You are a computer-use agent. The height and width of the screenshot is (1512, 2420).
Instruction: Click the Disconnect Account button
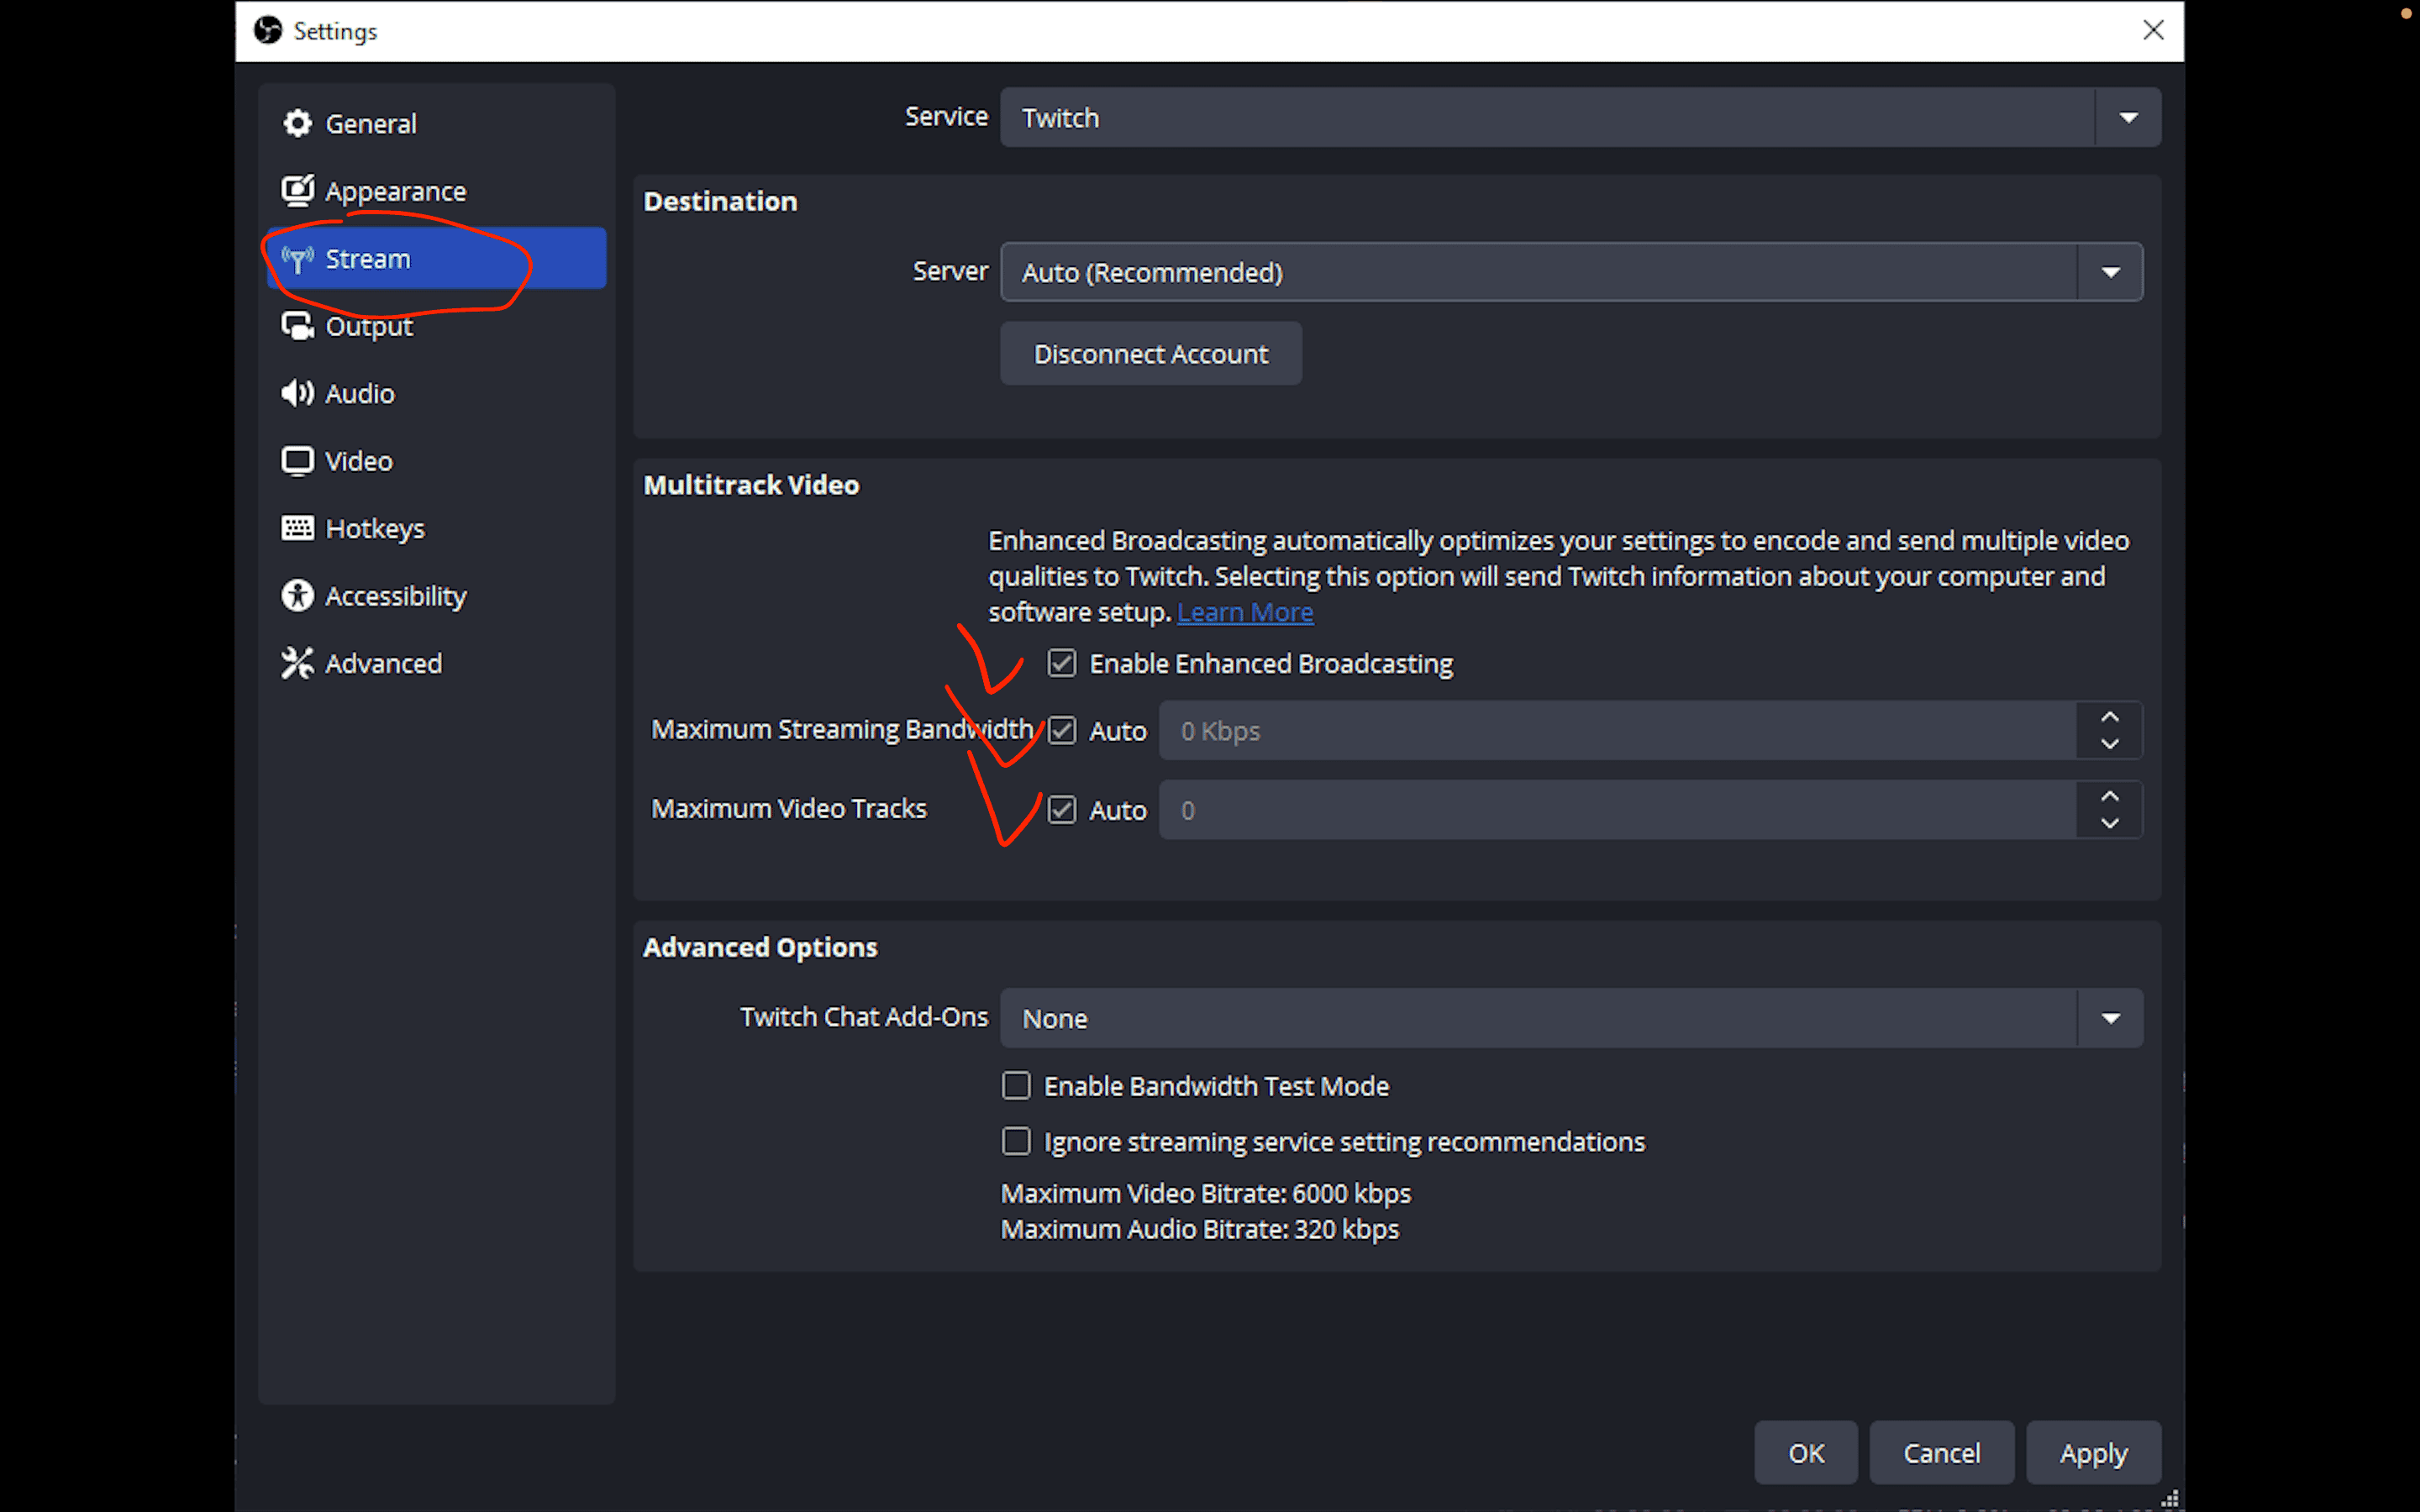[x=1151, y=354]
